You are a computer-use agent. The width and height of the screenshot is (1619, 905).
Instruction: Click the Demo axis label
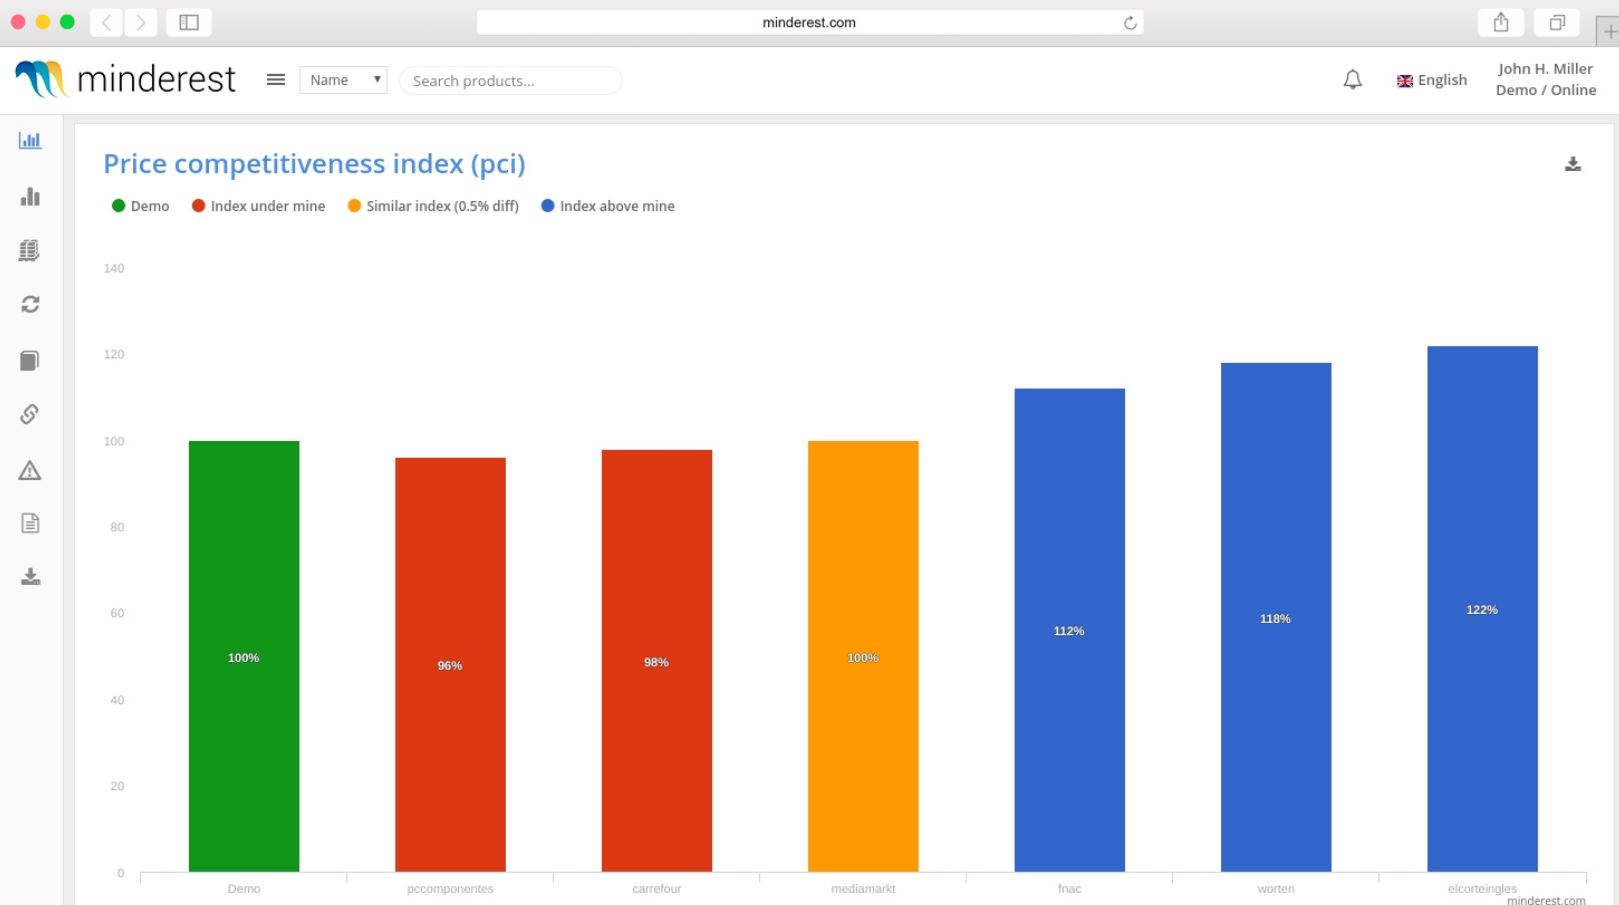pyautogui.click(x=244, y=889)
